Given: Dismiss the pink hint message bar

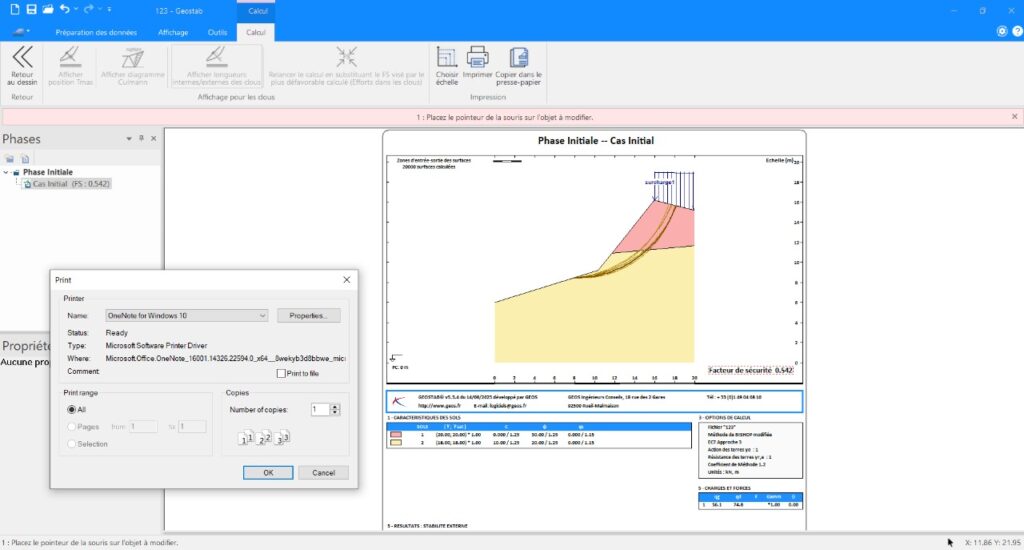Looking at the screenshot, I should (1014, 116).
